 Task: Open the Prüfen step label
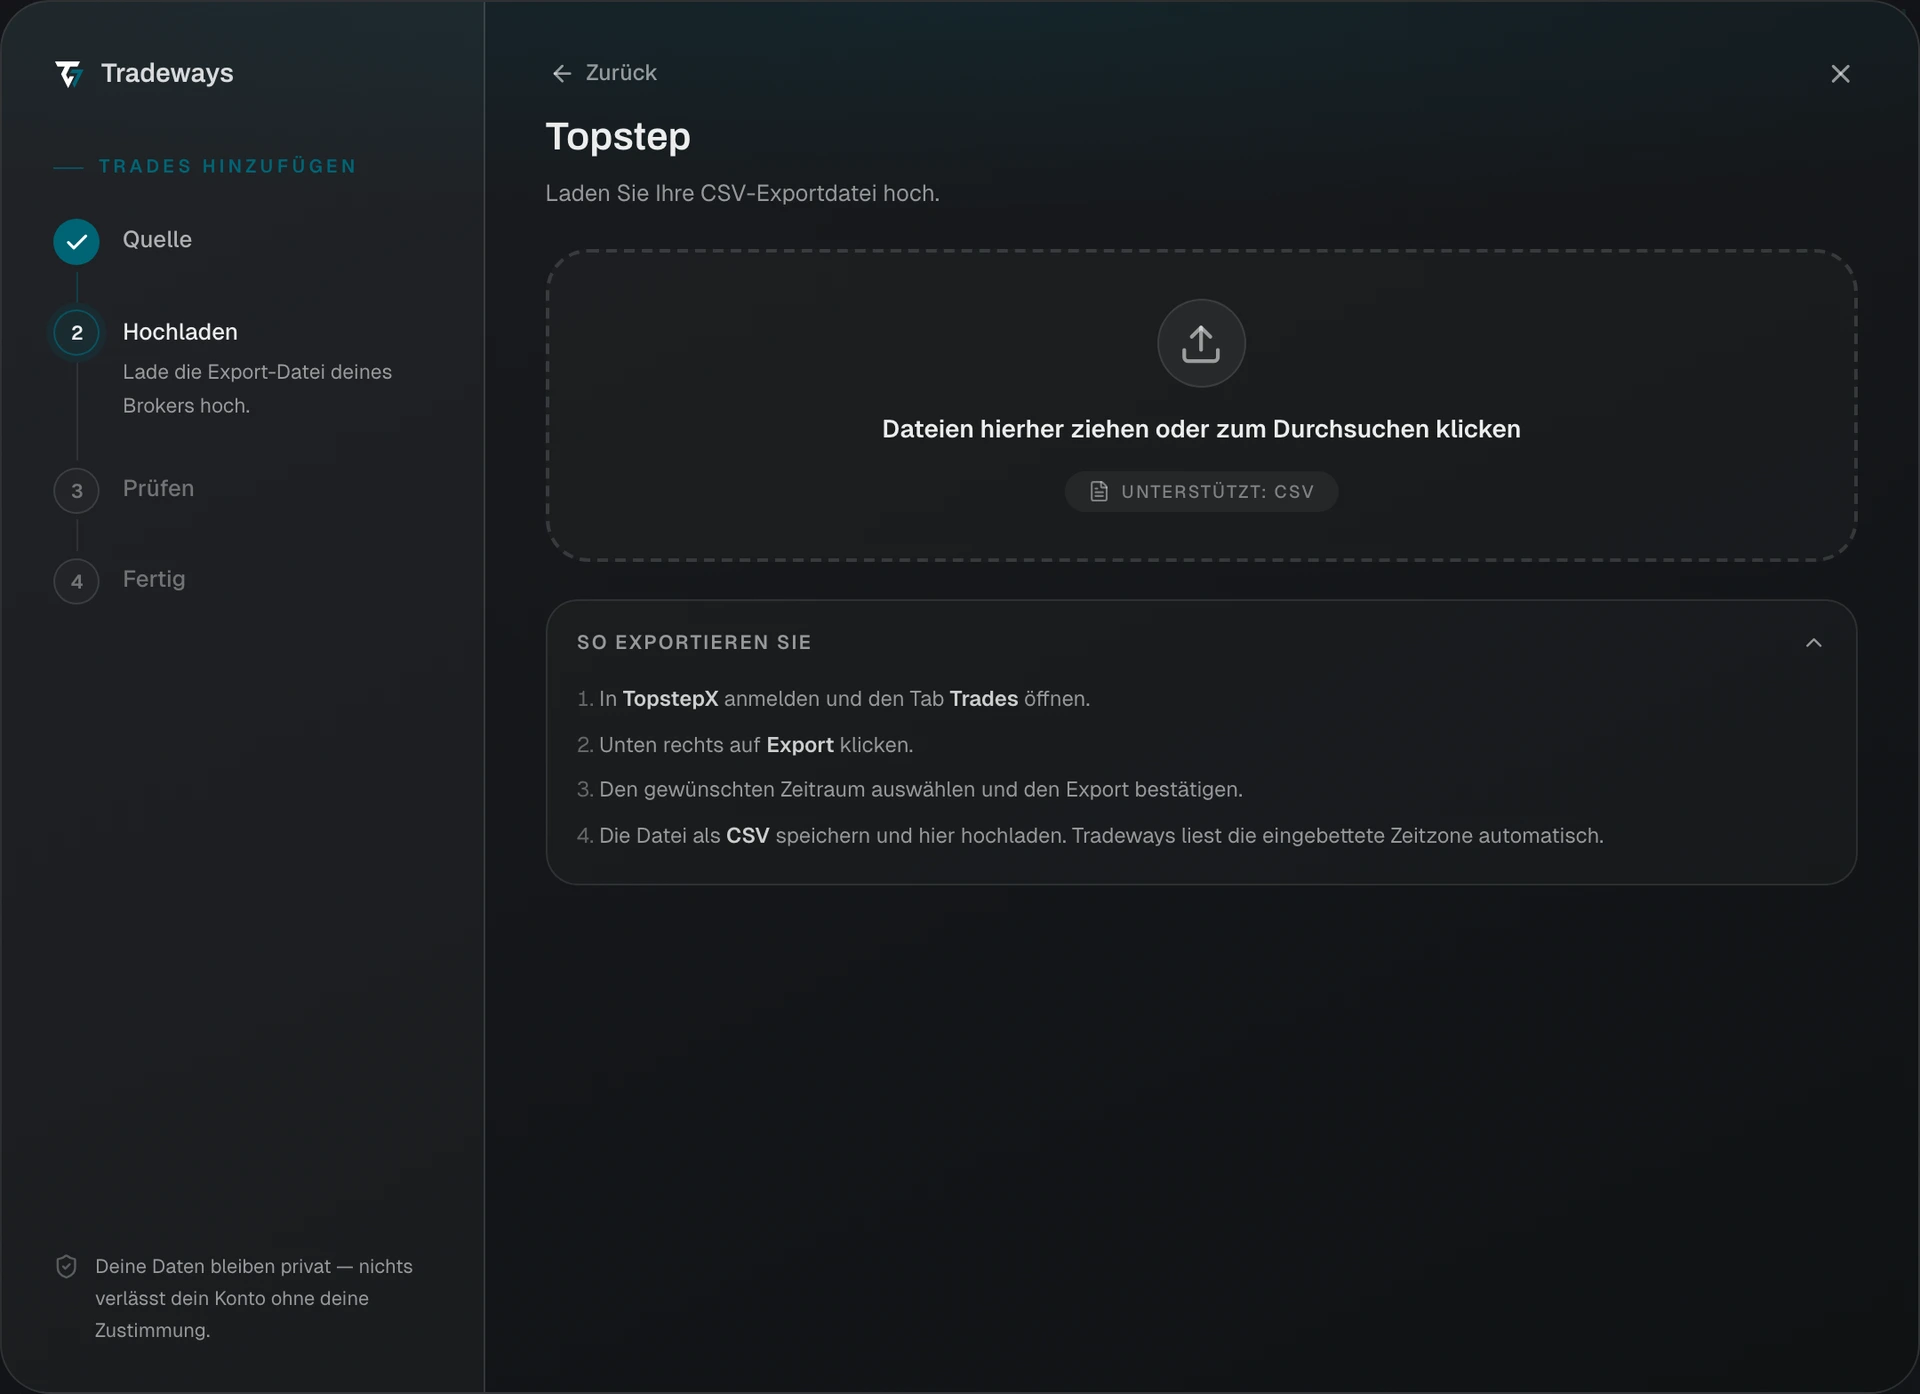[x=158, y=488]
